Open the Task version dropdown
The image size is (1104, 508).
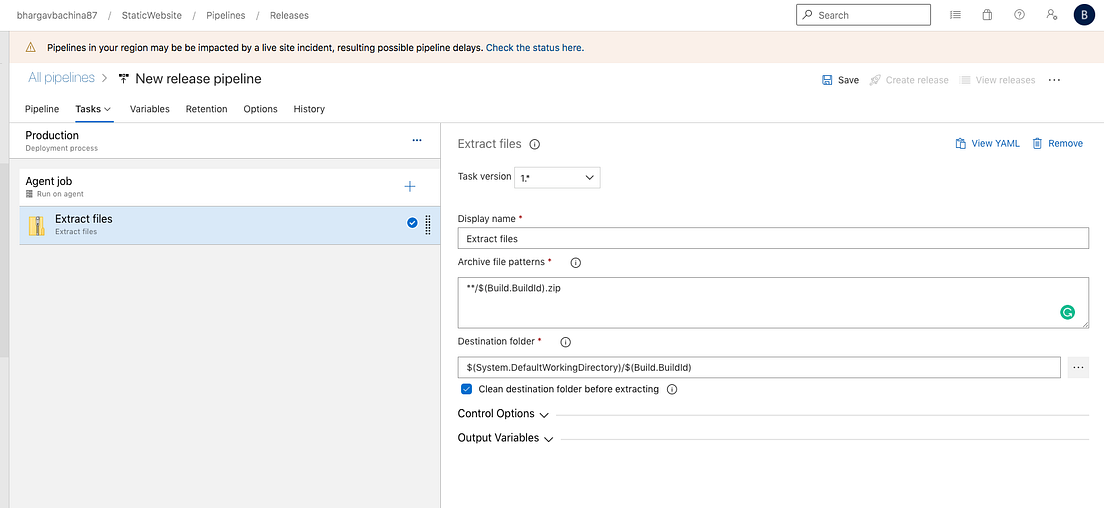click(x=557, y=177)
